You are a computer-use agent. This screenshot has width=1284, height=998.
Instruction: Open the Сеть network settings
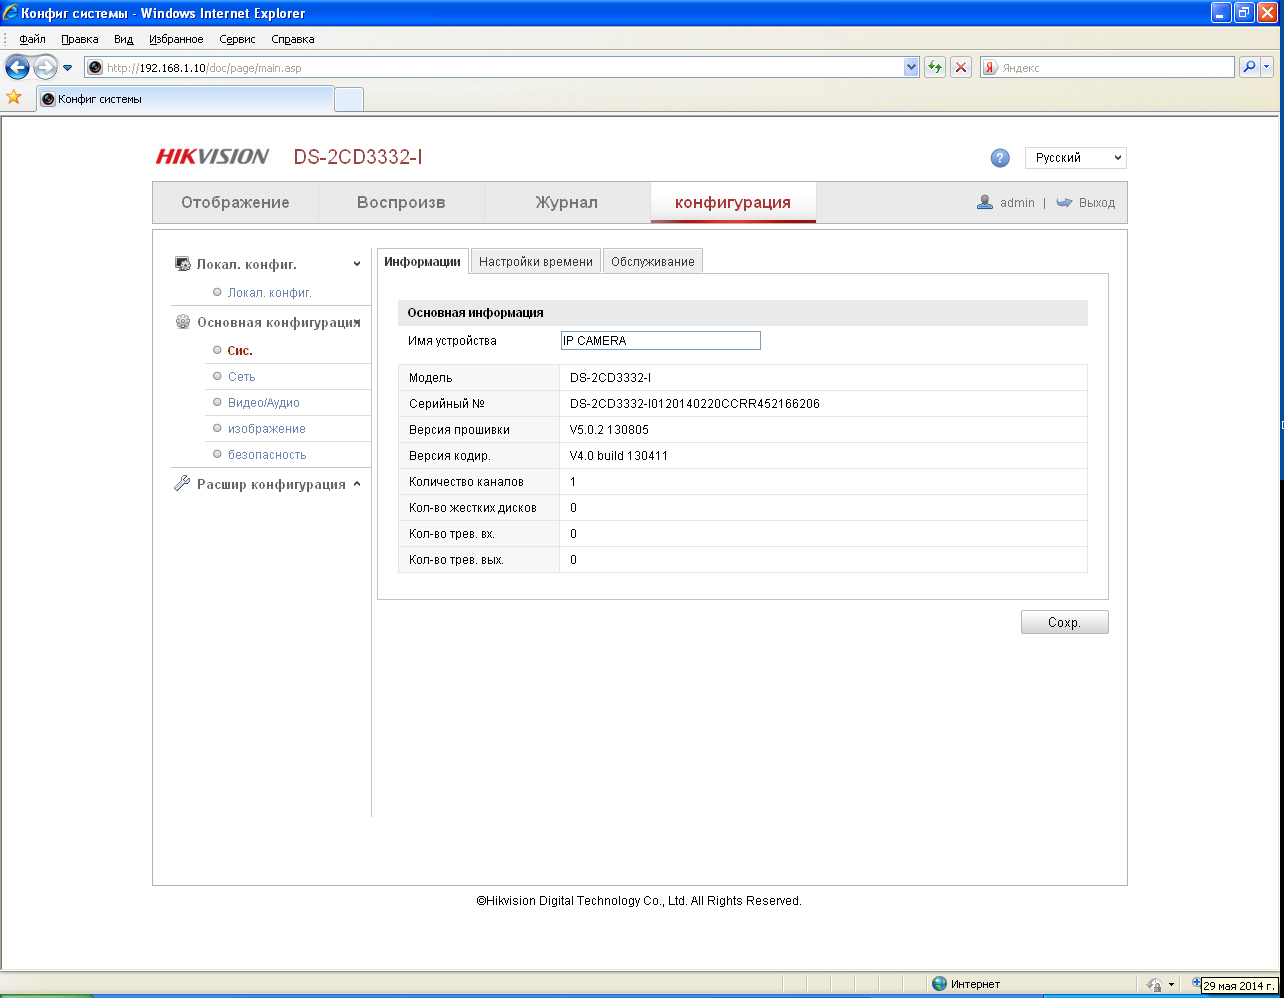point(241,376)
